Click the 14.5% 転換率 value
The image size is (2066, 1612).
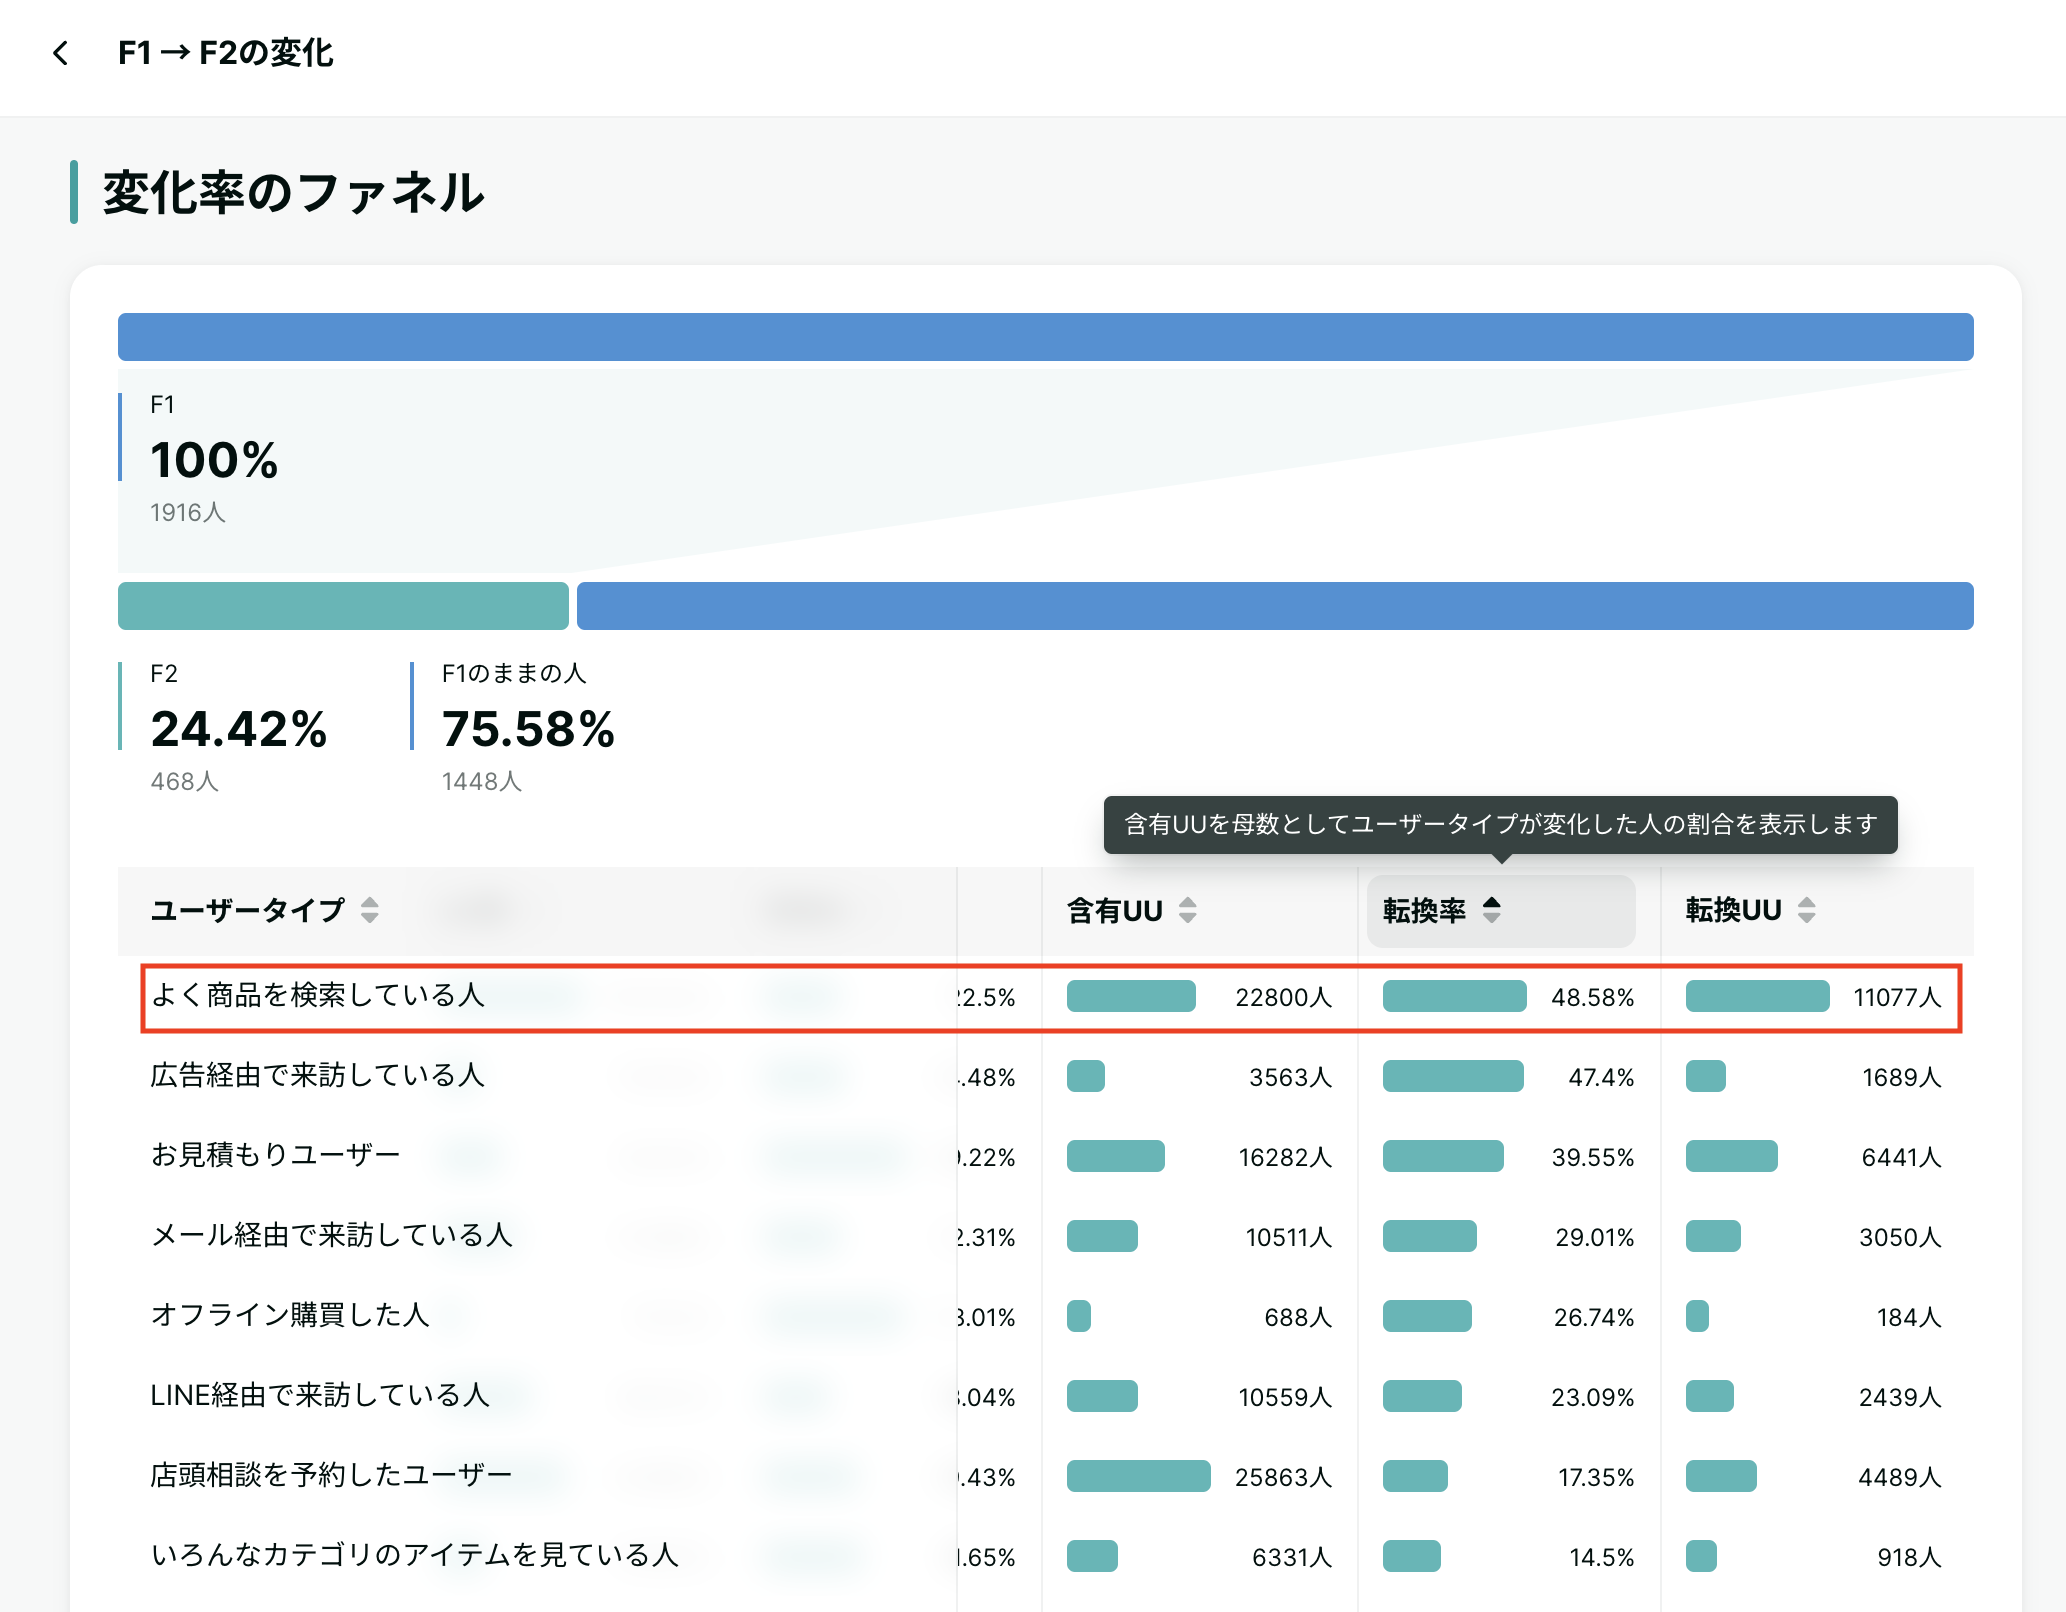click(1602, 1557)
